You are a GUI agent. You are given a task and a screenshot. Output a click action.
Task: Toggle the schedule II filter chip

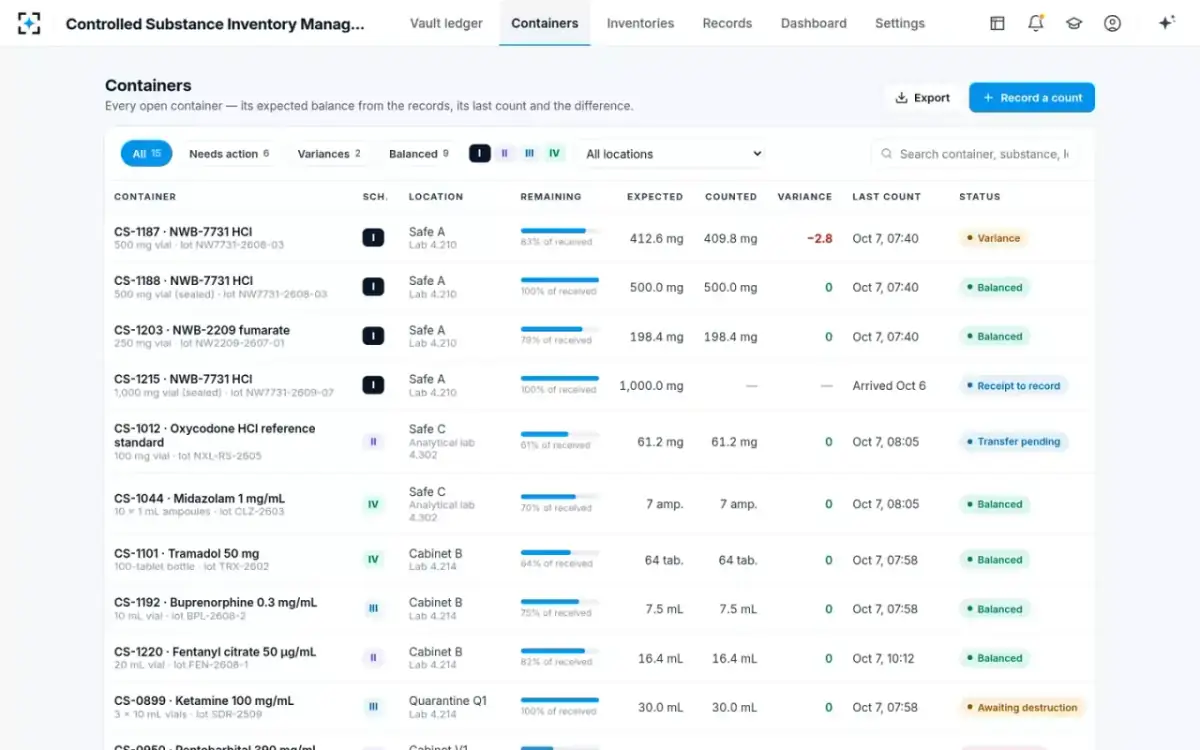tap(505, 153)
